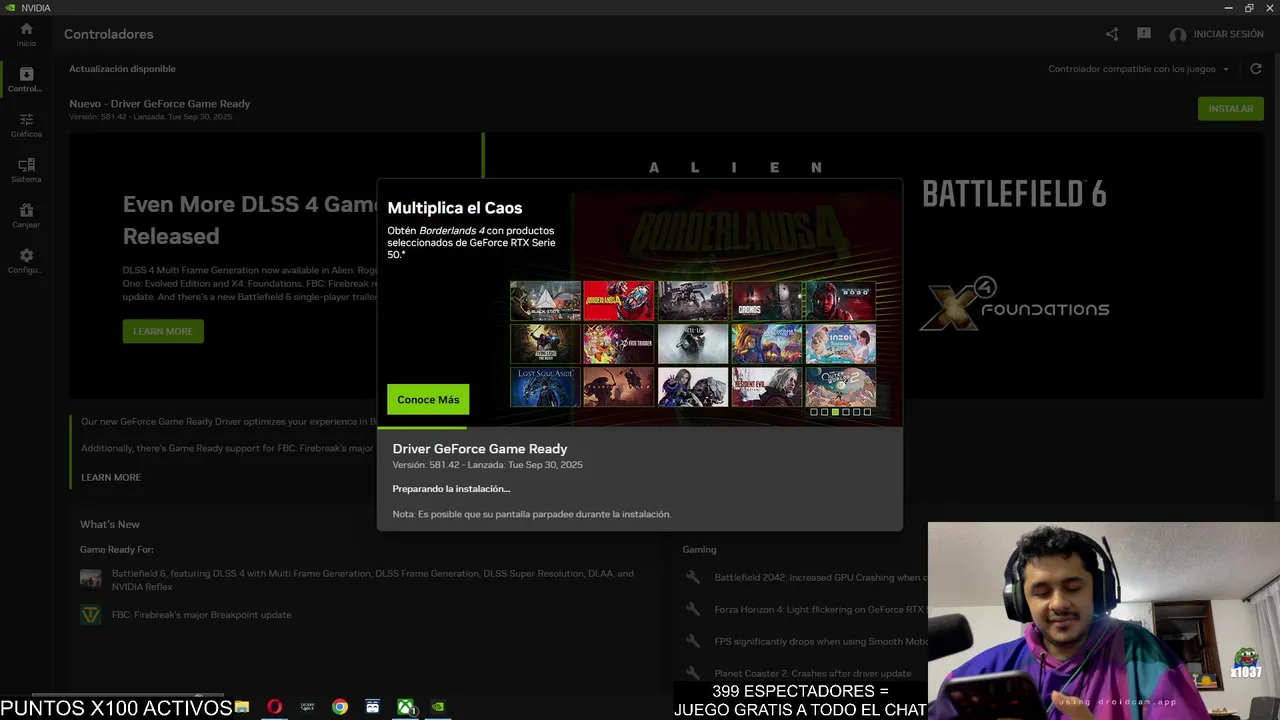Click wrench icon beside Battlefield 2042 fix
Viewport: 1280px width, 720px height.
[x=692, y=577]
